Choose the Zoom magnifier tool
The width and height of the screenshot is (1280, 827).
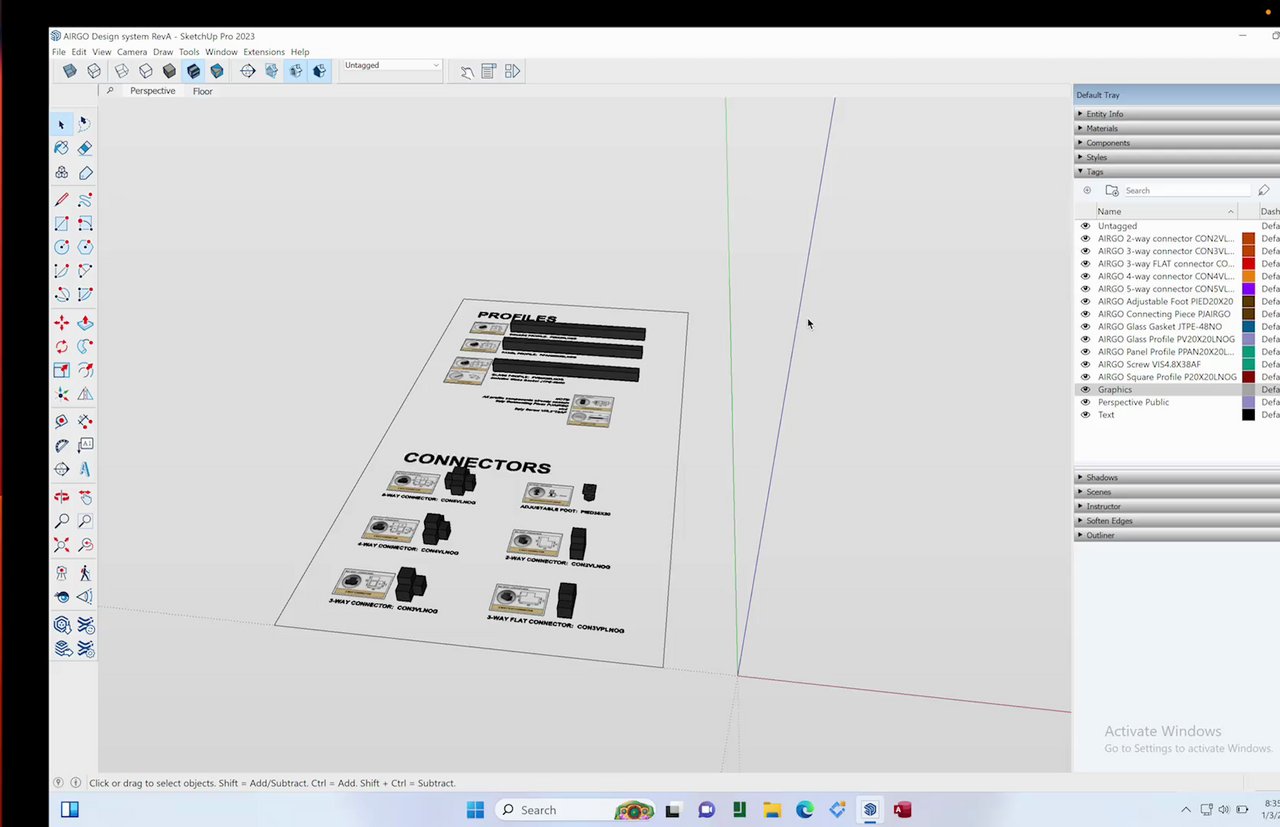coord(61,521)
